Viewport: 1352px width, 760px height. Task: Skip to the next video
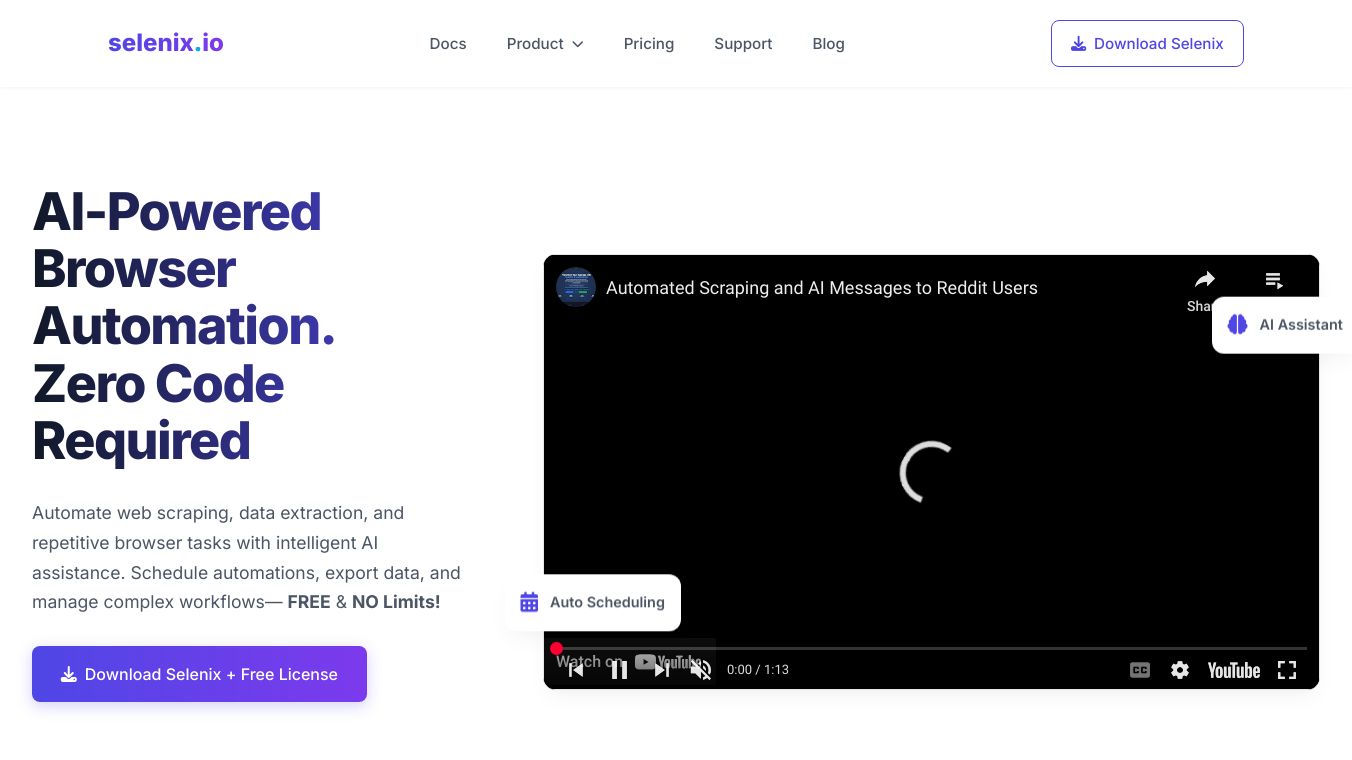(x=661, y=670)
